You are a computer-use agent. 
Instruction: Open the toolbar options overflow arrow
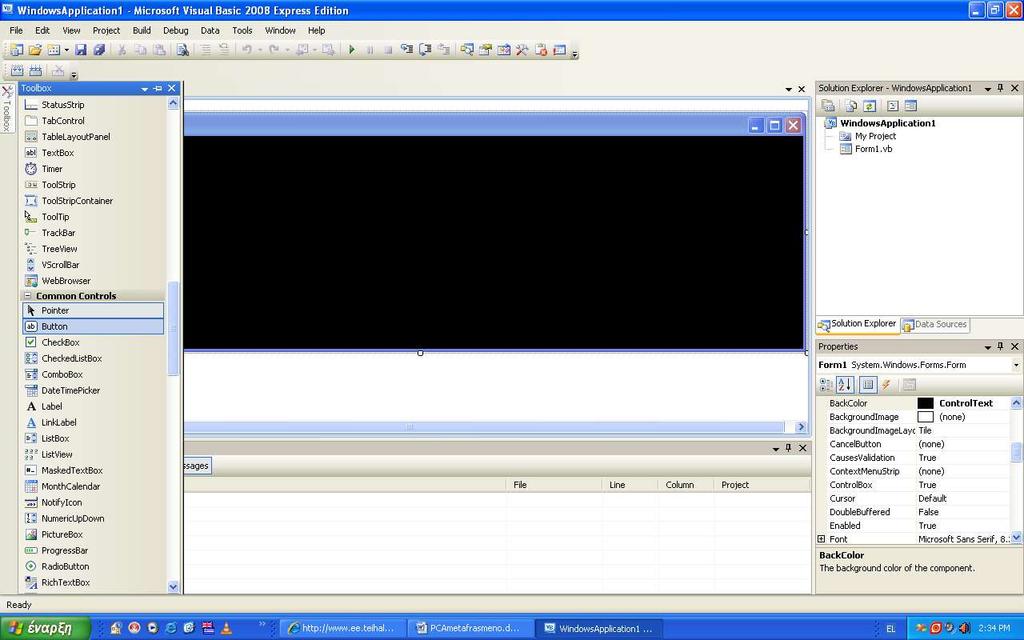click(x=575, y=54)
